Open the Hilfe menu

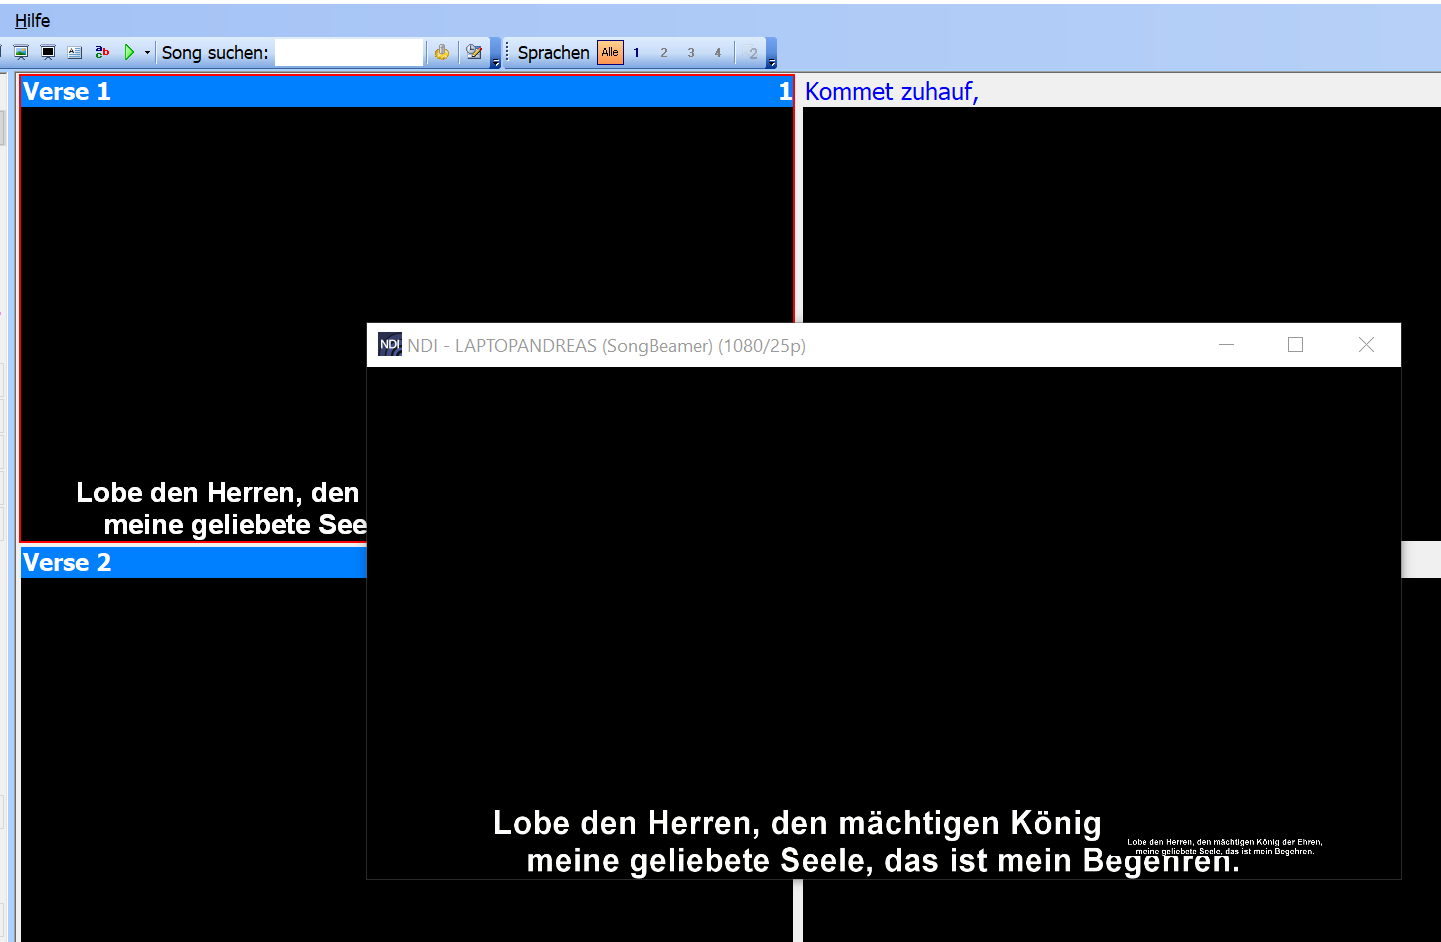click(x=32, y=20)
